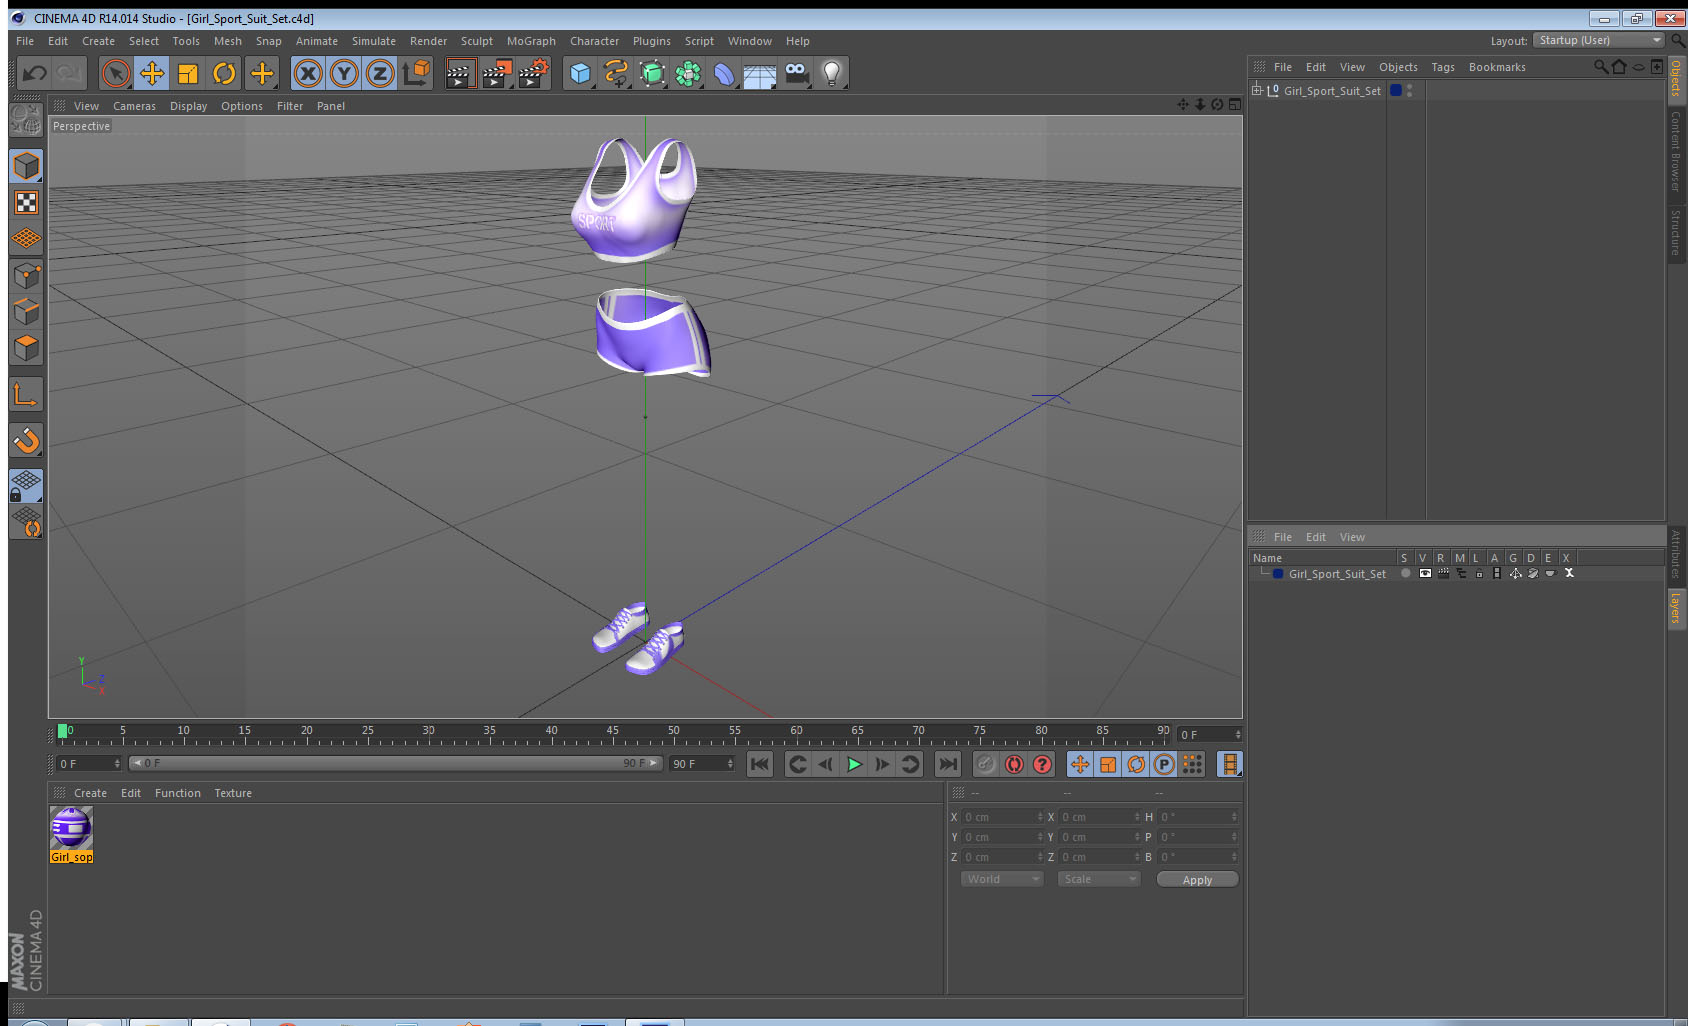This screenshot has height=1026, width=1688.
Task: Select the Live Selection tool
Action: click(x=116, y=73)
